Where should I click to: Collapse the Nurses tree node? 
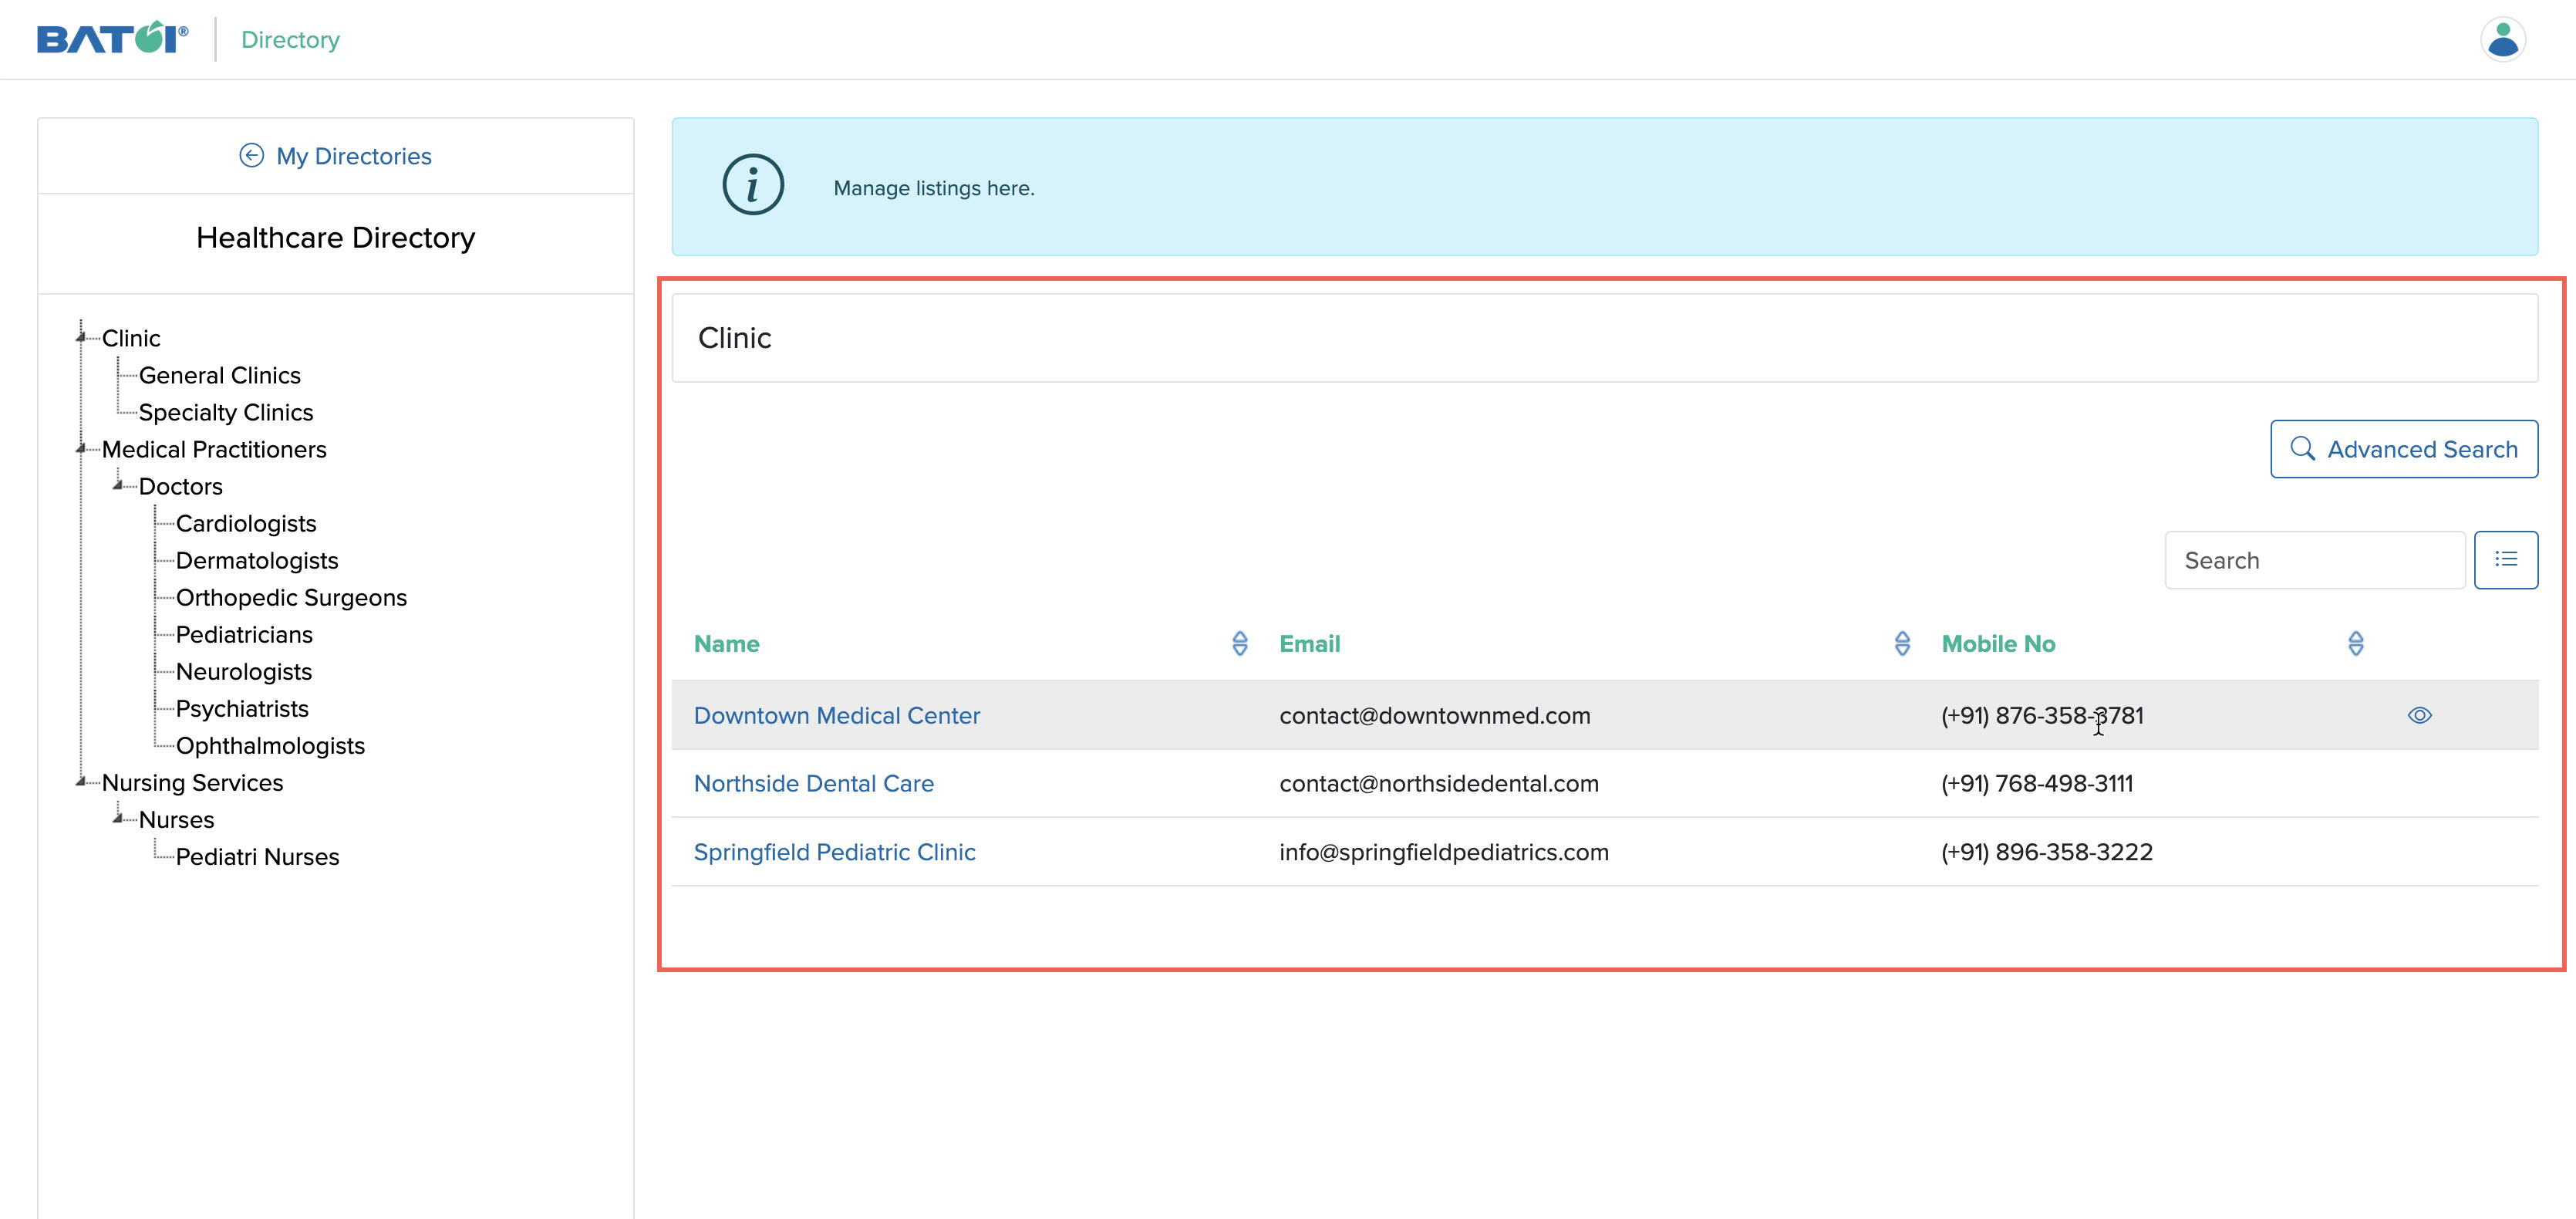click(x=119, y=818)
